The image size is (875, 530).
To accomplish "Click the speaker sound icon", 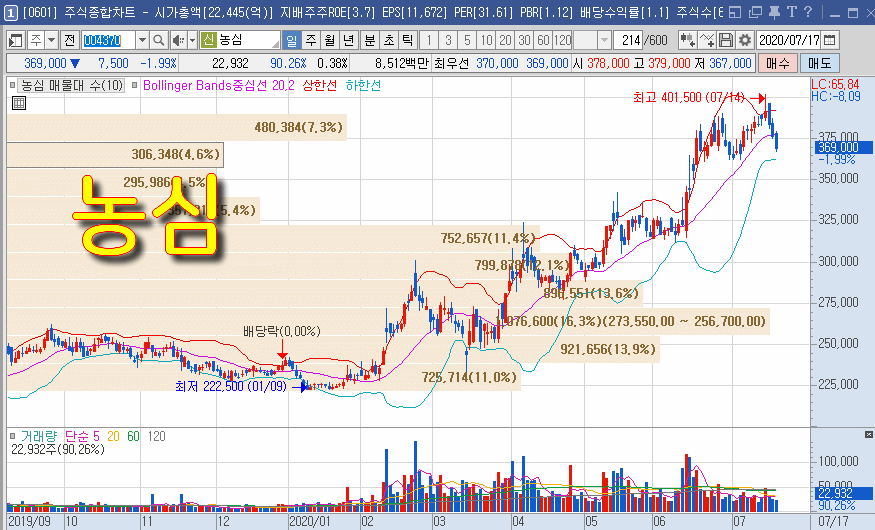I will [x=178, y=40].
